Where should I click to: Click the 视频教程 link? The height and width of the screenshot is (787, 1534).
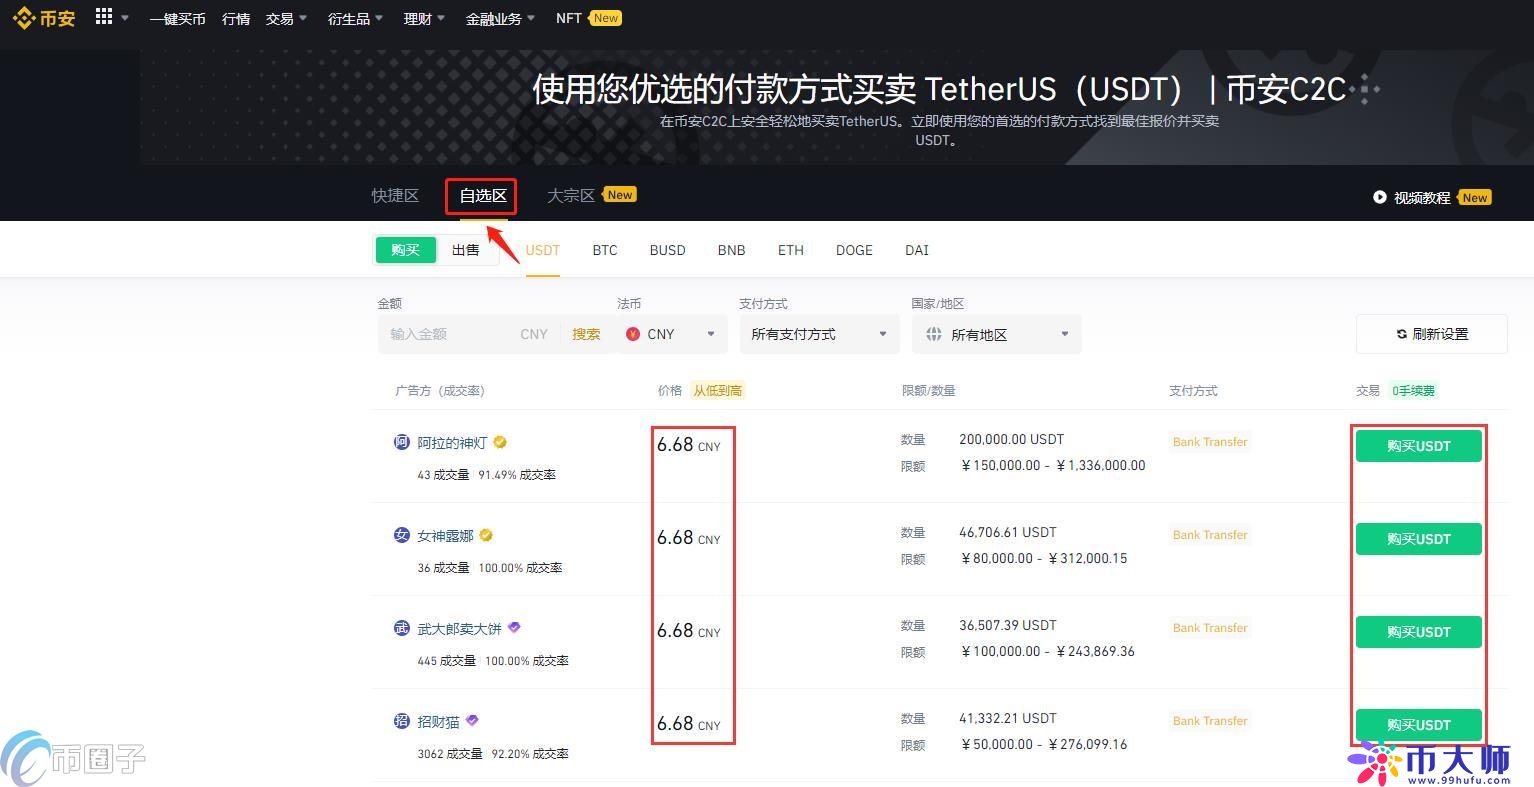1421,197
